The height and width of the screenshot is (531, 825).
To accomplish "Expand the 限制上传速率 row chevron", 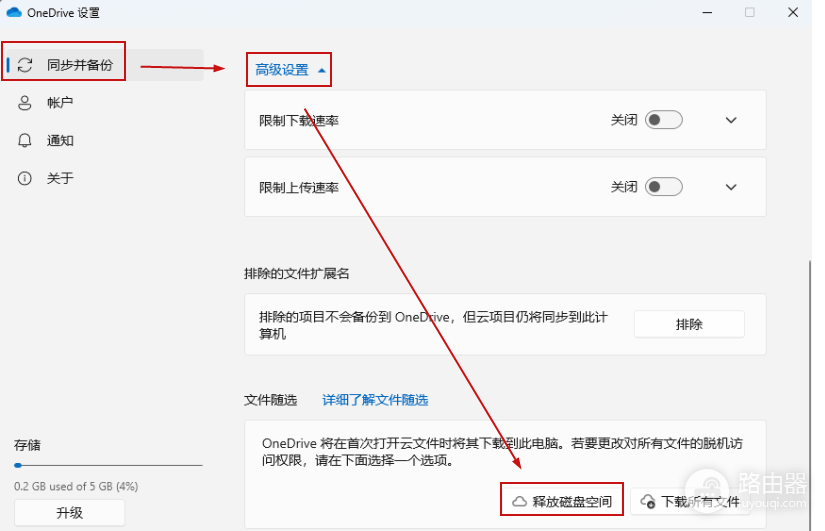I will (x=731, y=187).
